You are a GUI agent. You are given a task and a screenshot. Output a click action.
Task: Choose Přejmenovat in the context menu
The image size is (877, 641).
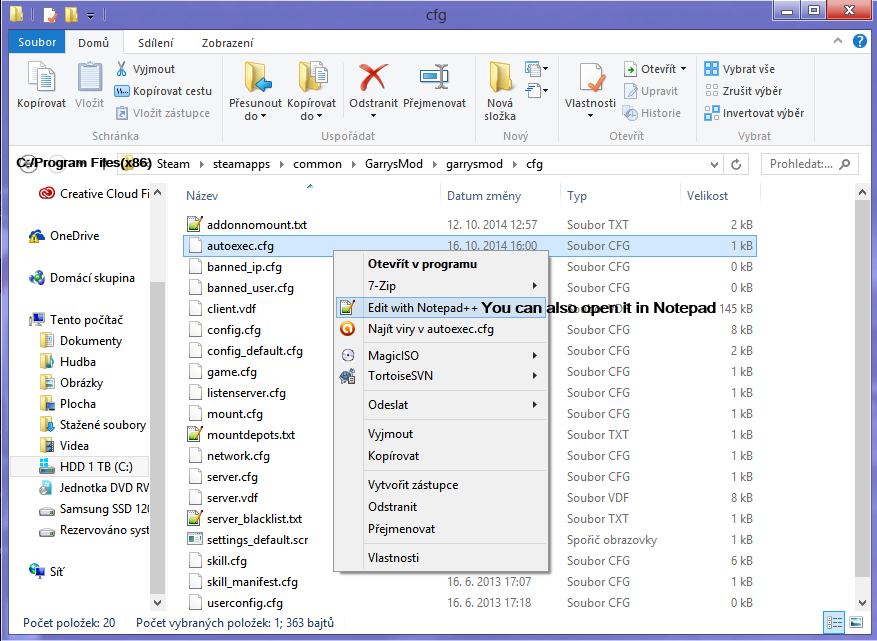click(441, 529)
